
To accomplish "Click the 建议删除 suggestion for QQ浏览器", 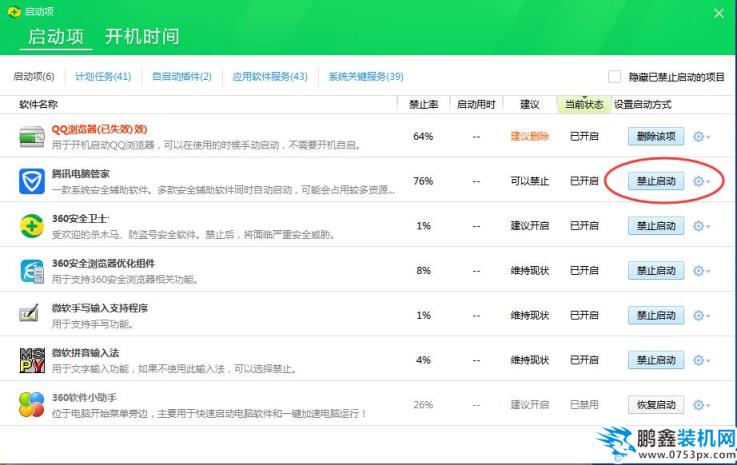I will [530, 136].
